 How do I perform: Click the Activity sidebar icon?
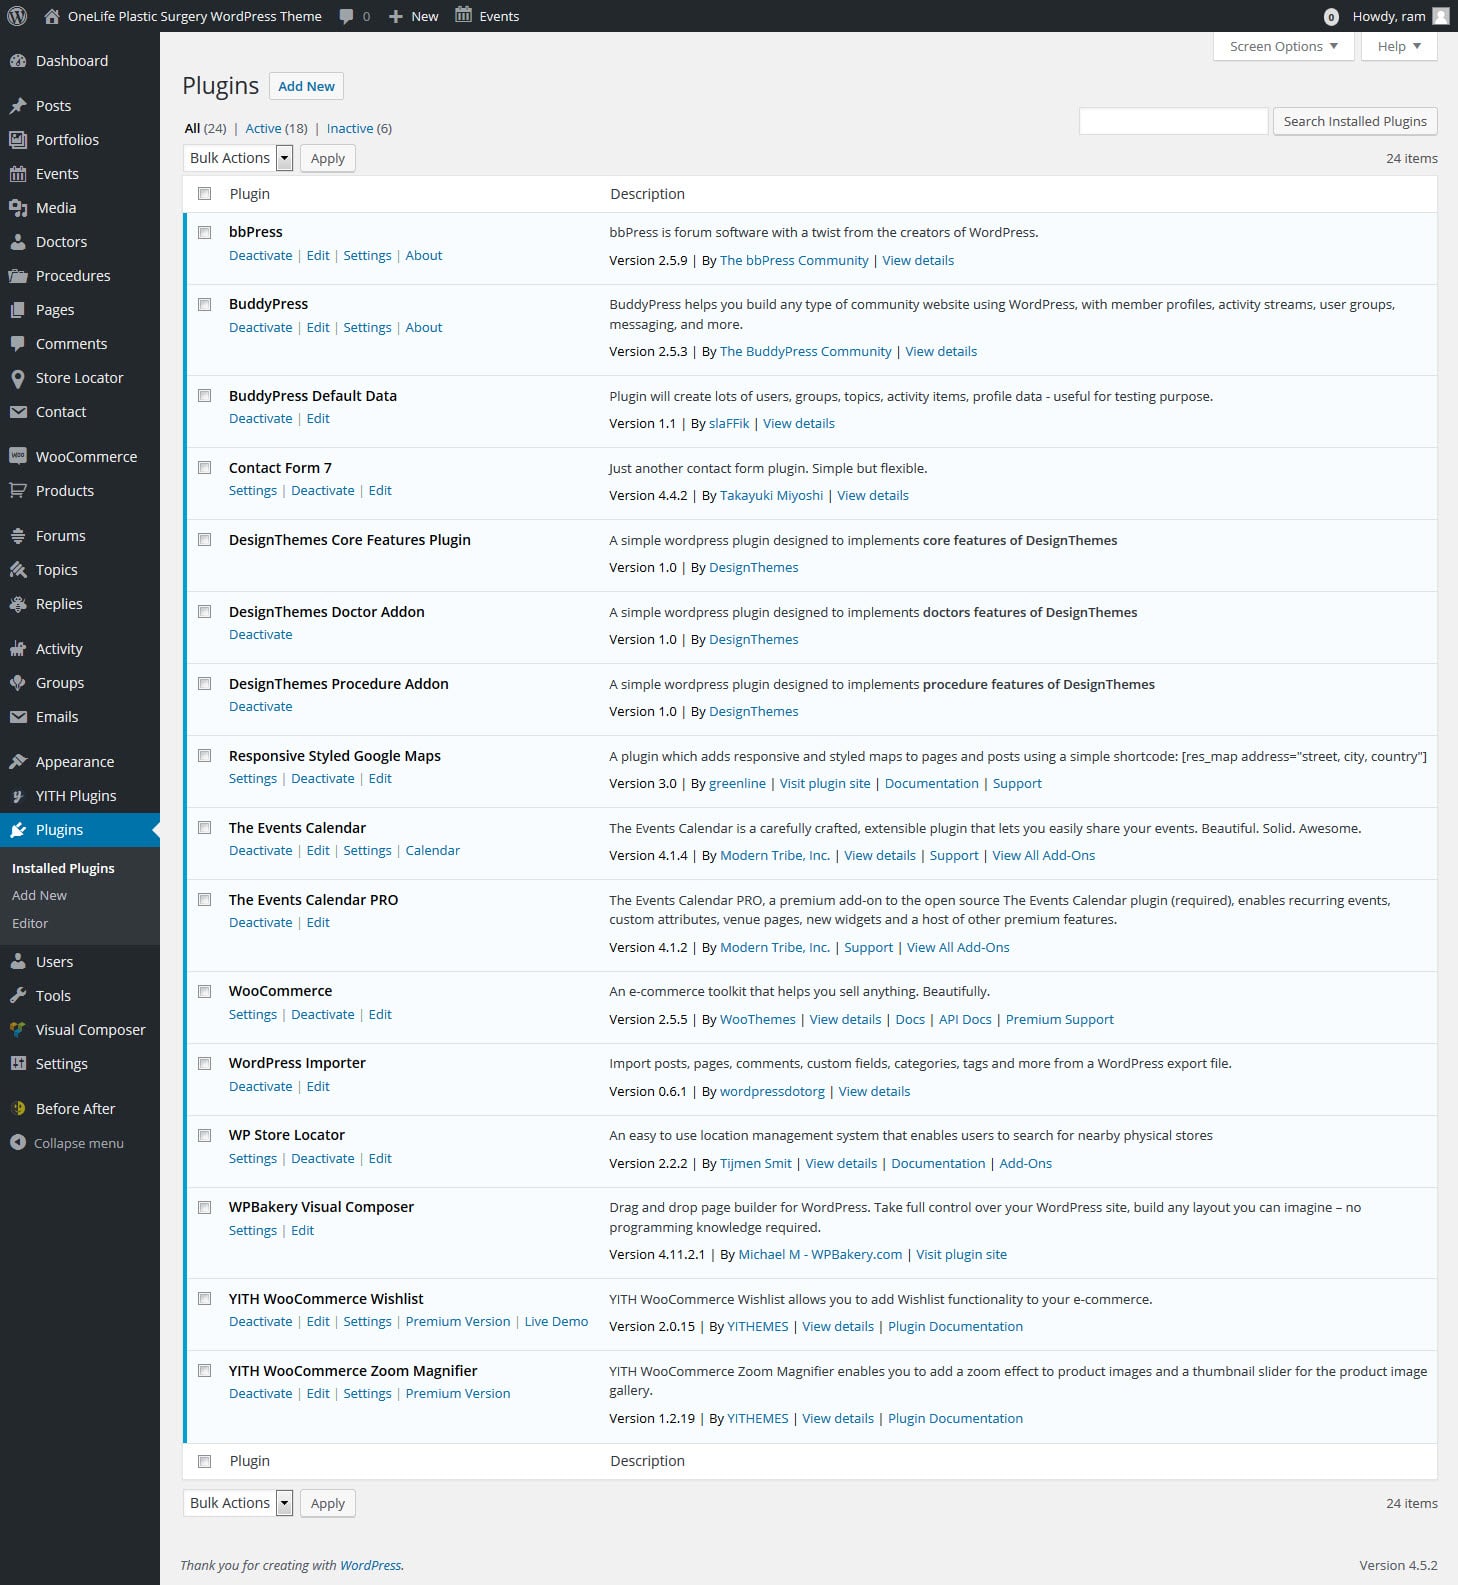[x=18, y=649]
